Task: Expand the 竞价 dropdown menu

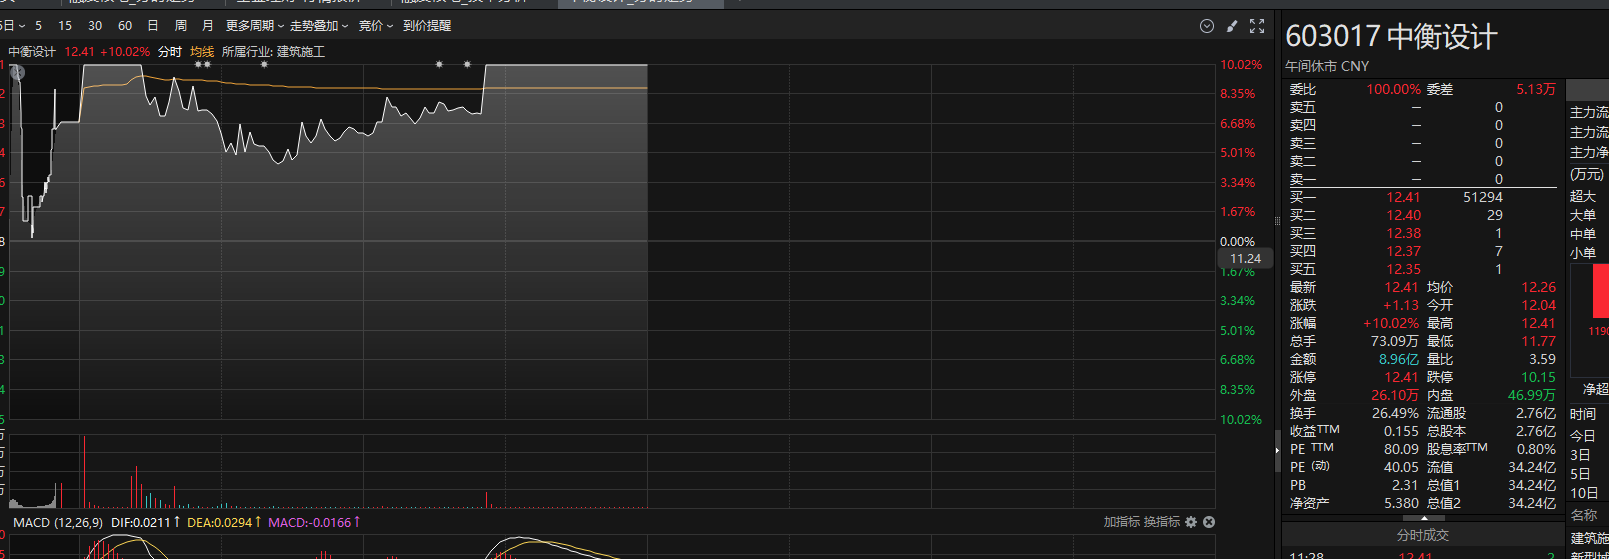Action: [x=375, y=26]
